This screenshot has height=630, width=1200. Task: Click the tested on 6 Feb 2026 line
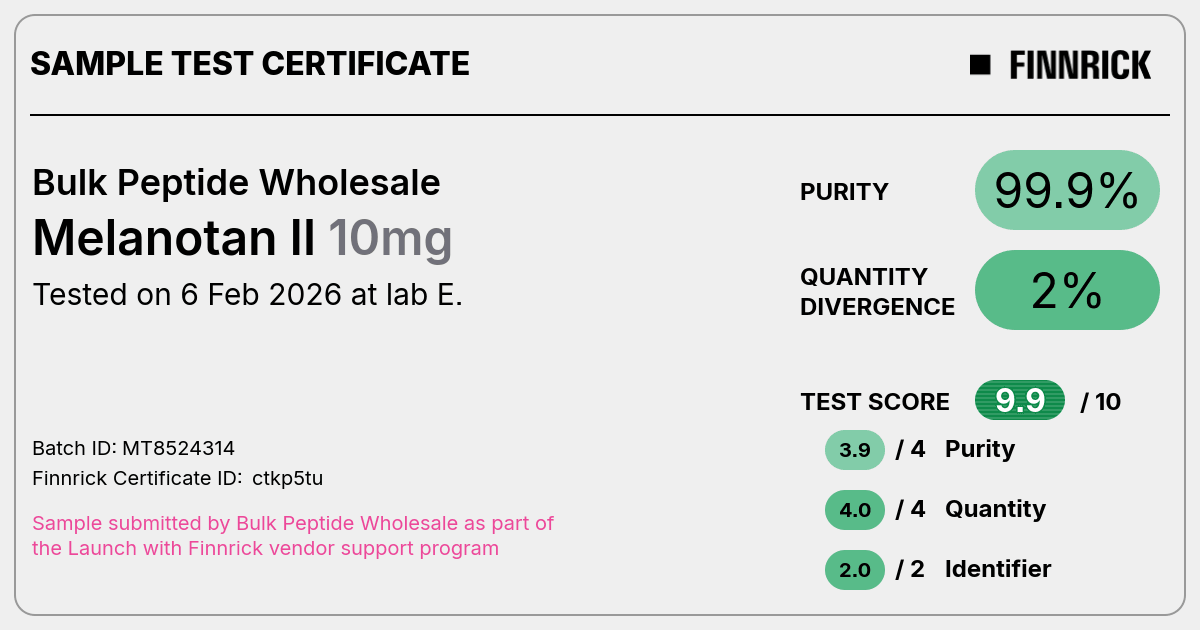tap(247, 295)
